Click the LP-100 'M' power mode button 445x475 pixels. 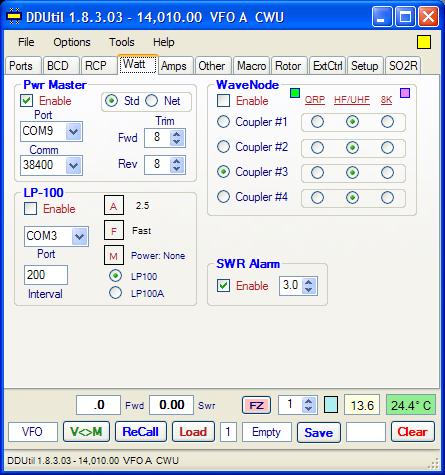pos(114,255)
